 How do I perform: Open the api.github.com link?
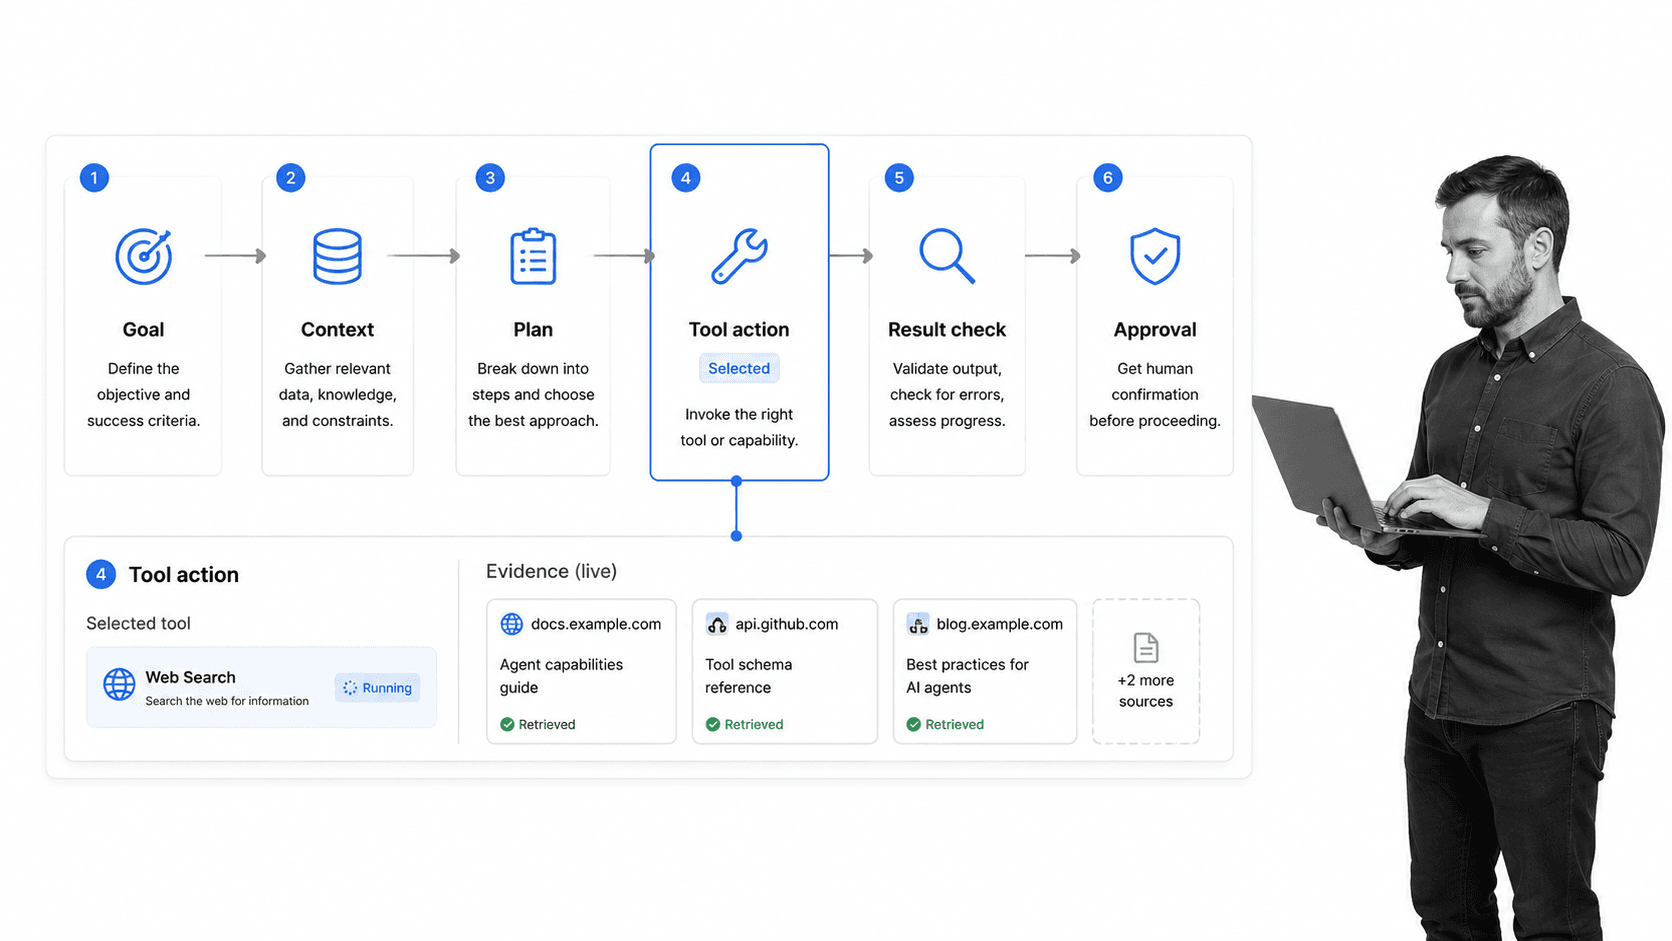click(787, 624)
